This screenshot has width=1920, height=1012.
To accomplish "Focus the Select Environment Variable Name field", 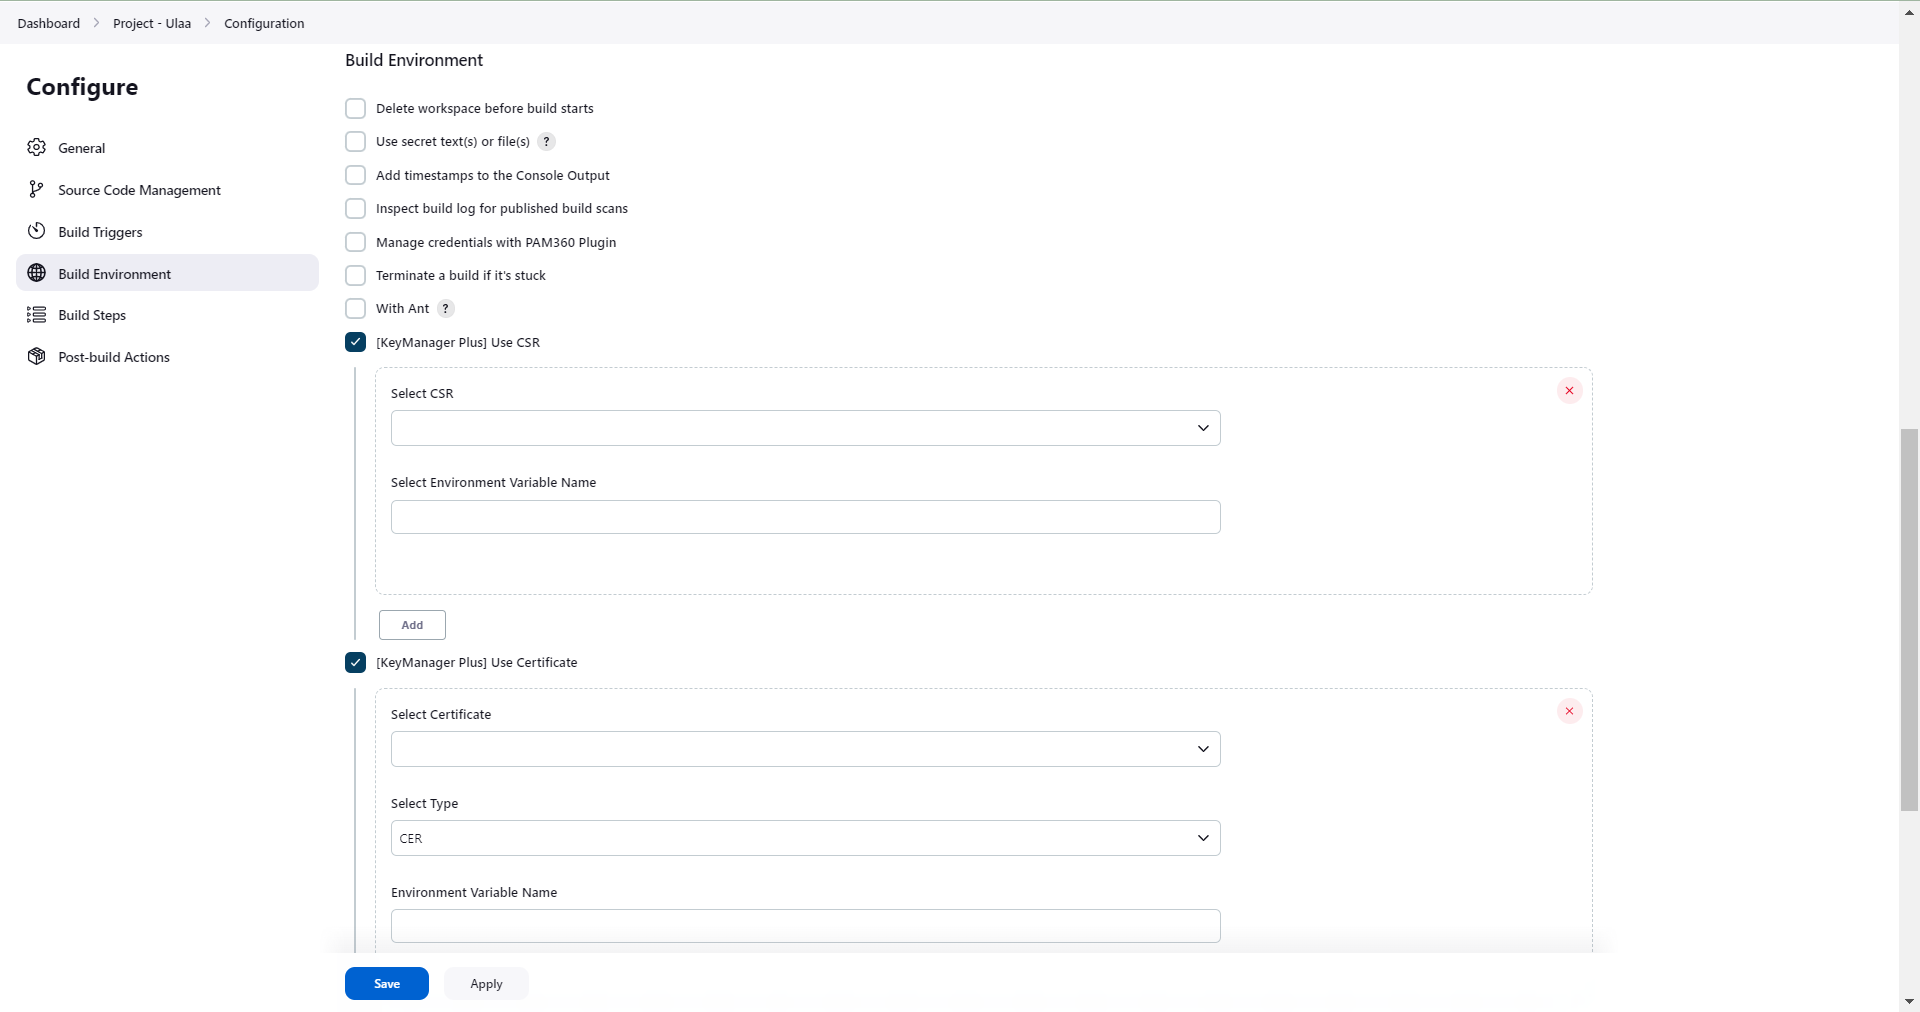I will click(x=805, y=517).
